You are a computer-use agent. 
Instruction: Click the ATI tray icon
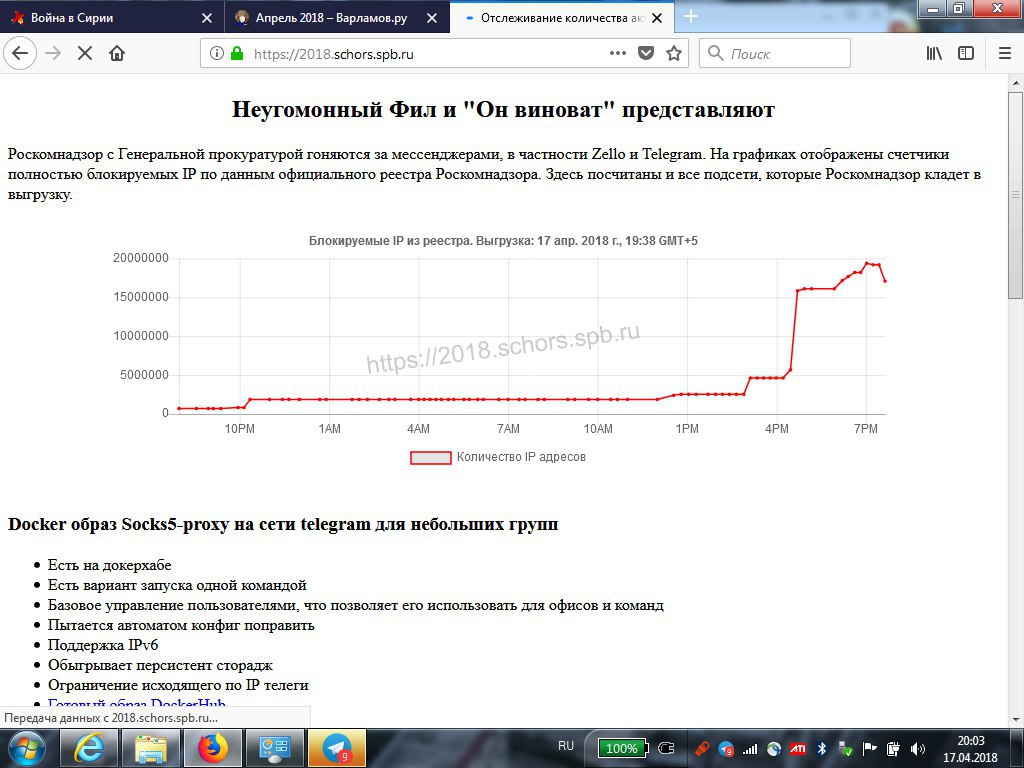[x=797, y=748]
